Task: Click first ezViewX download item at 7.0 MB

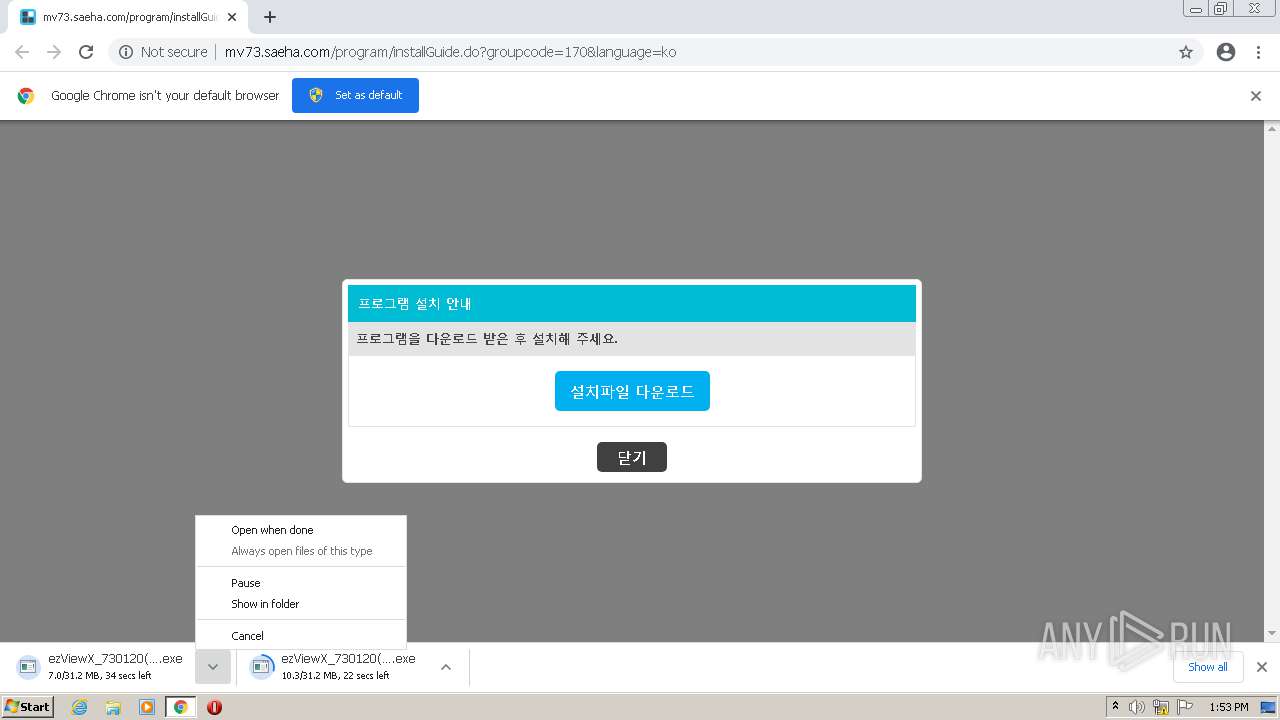Action: pos(100,667)
